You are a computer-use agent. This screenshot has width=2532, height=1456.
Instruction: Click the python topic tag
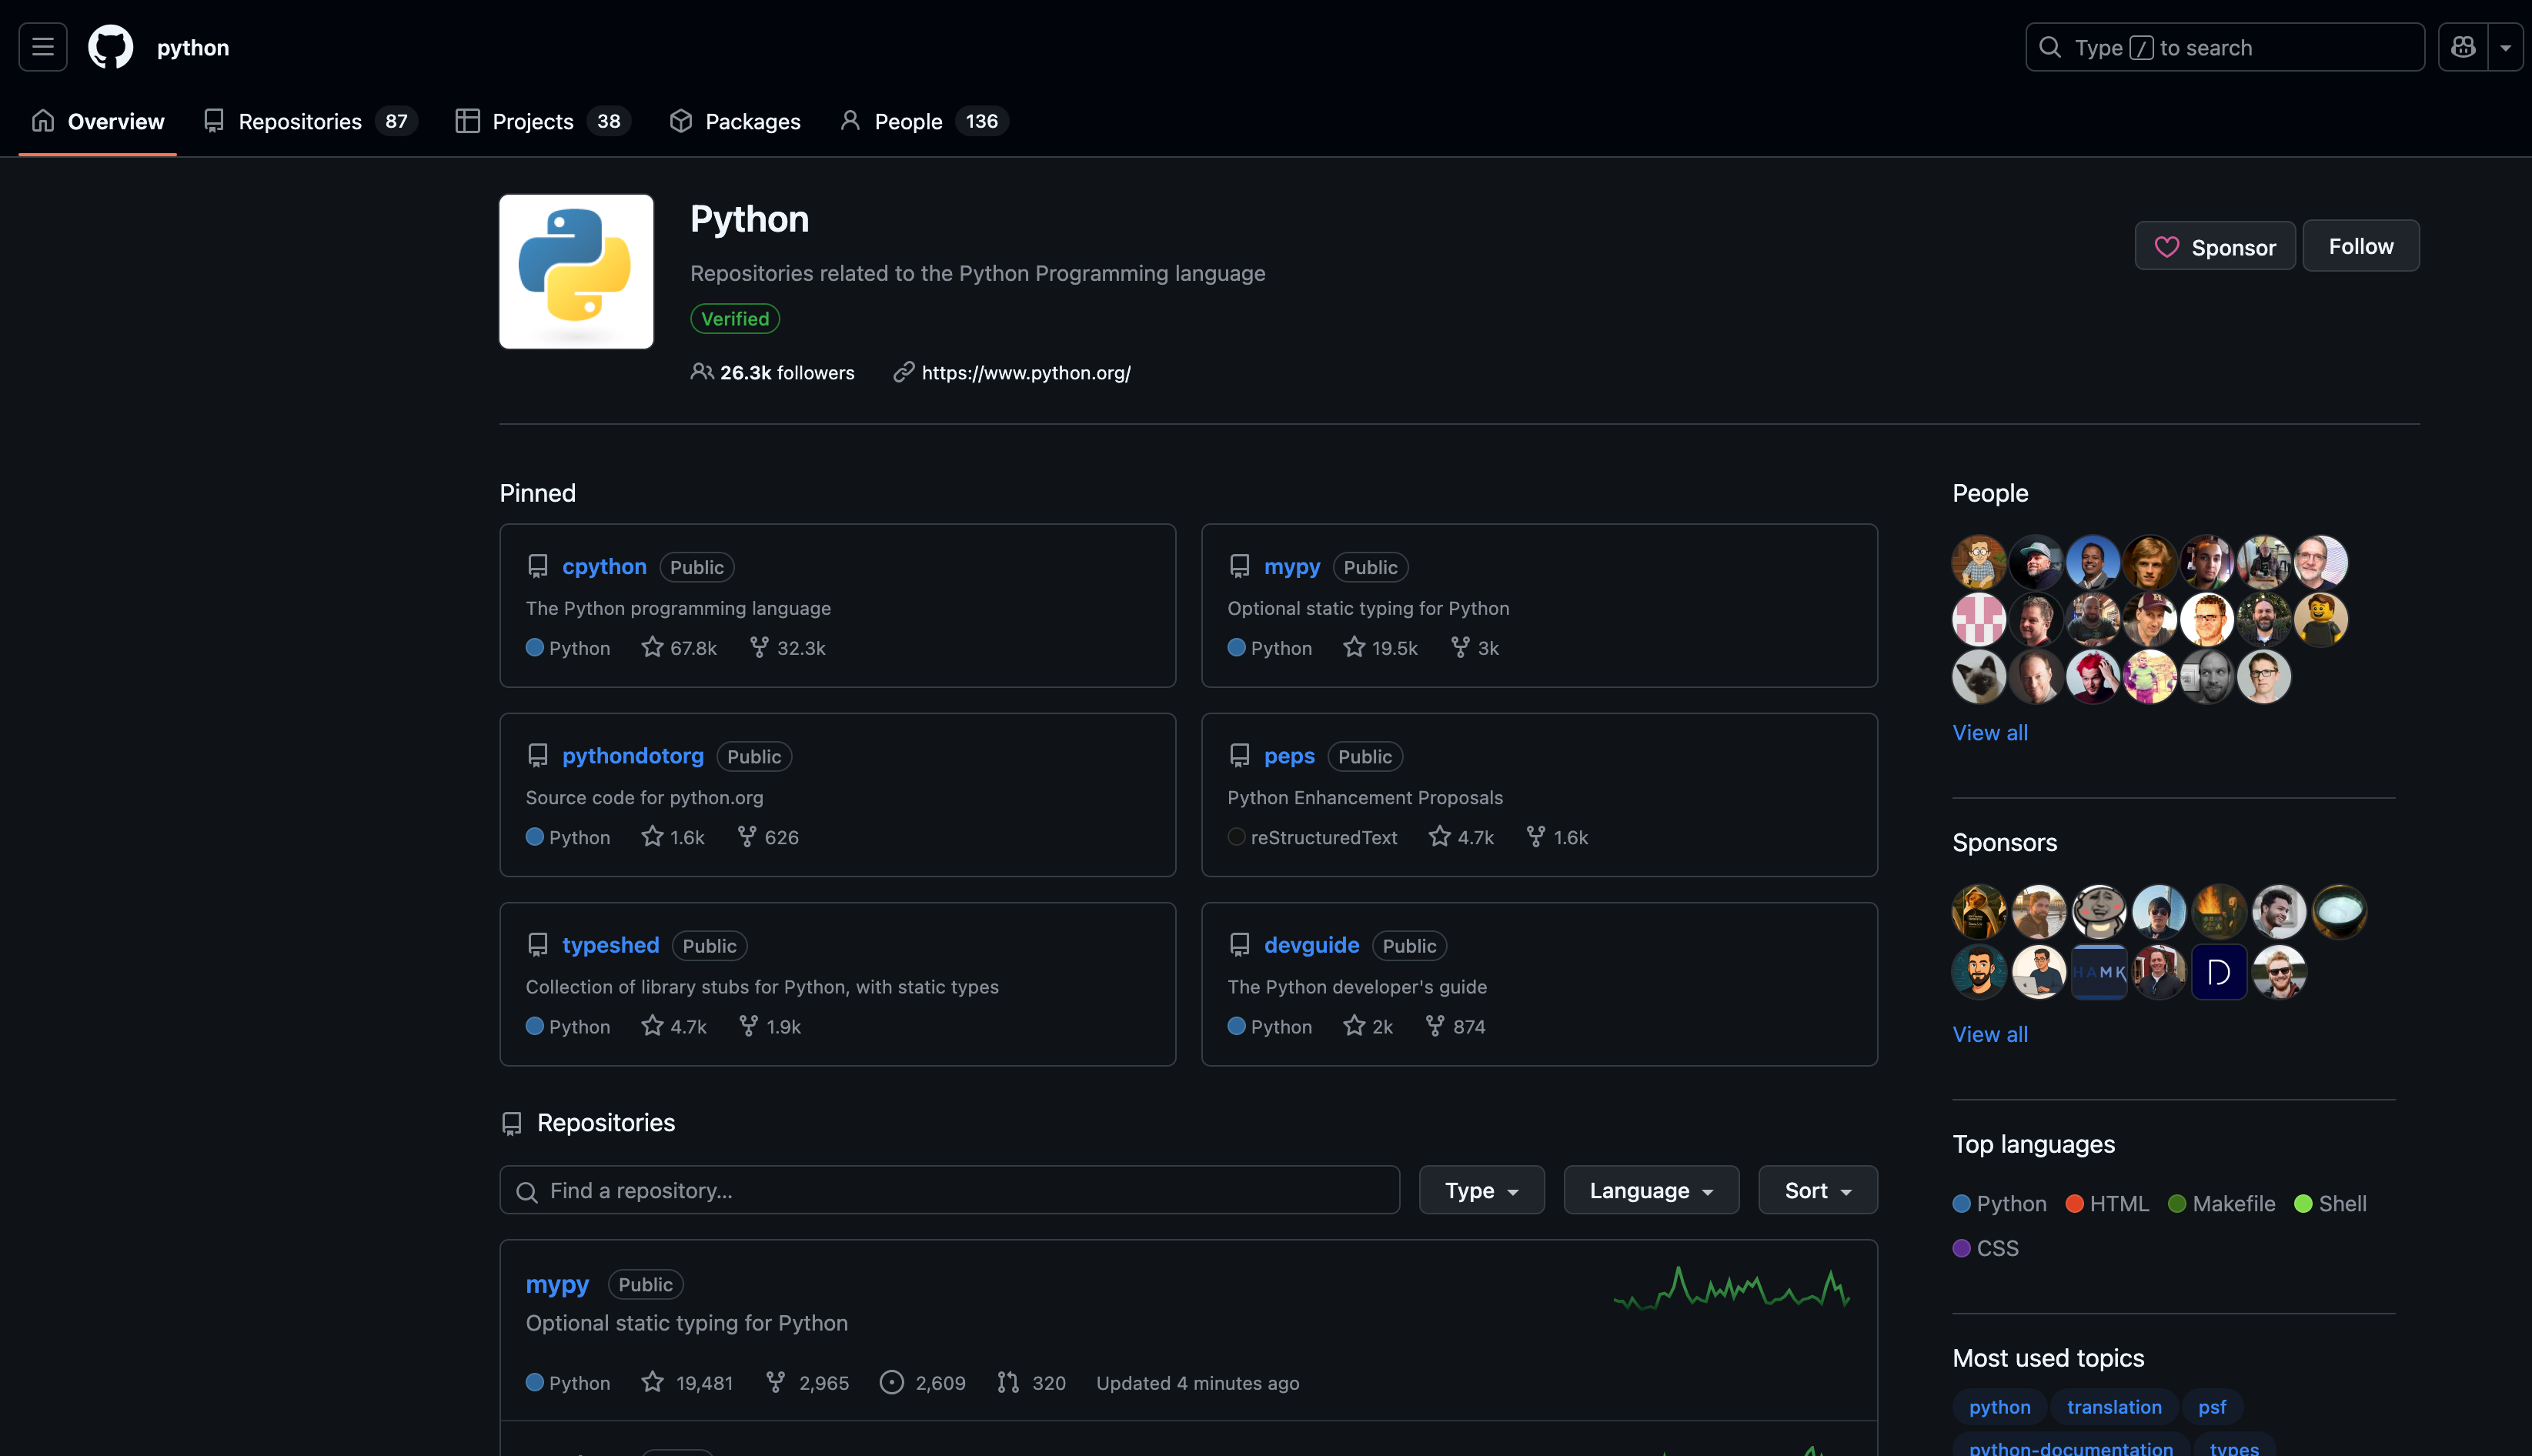1999,1406
